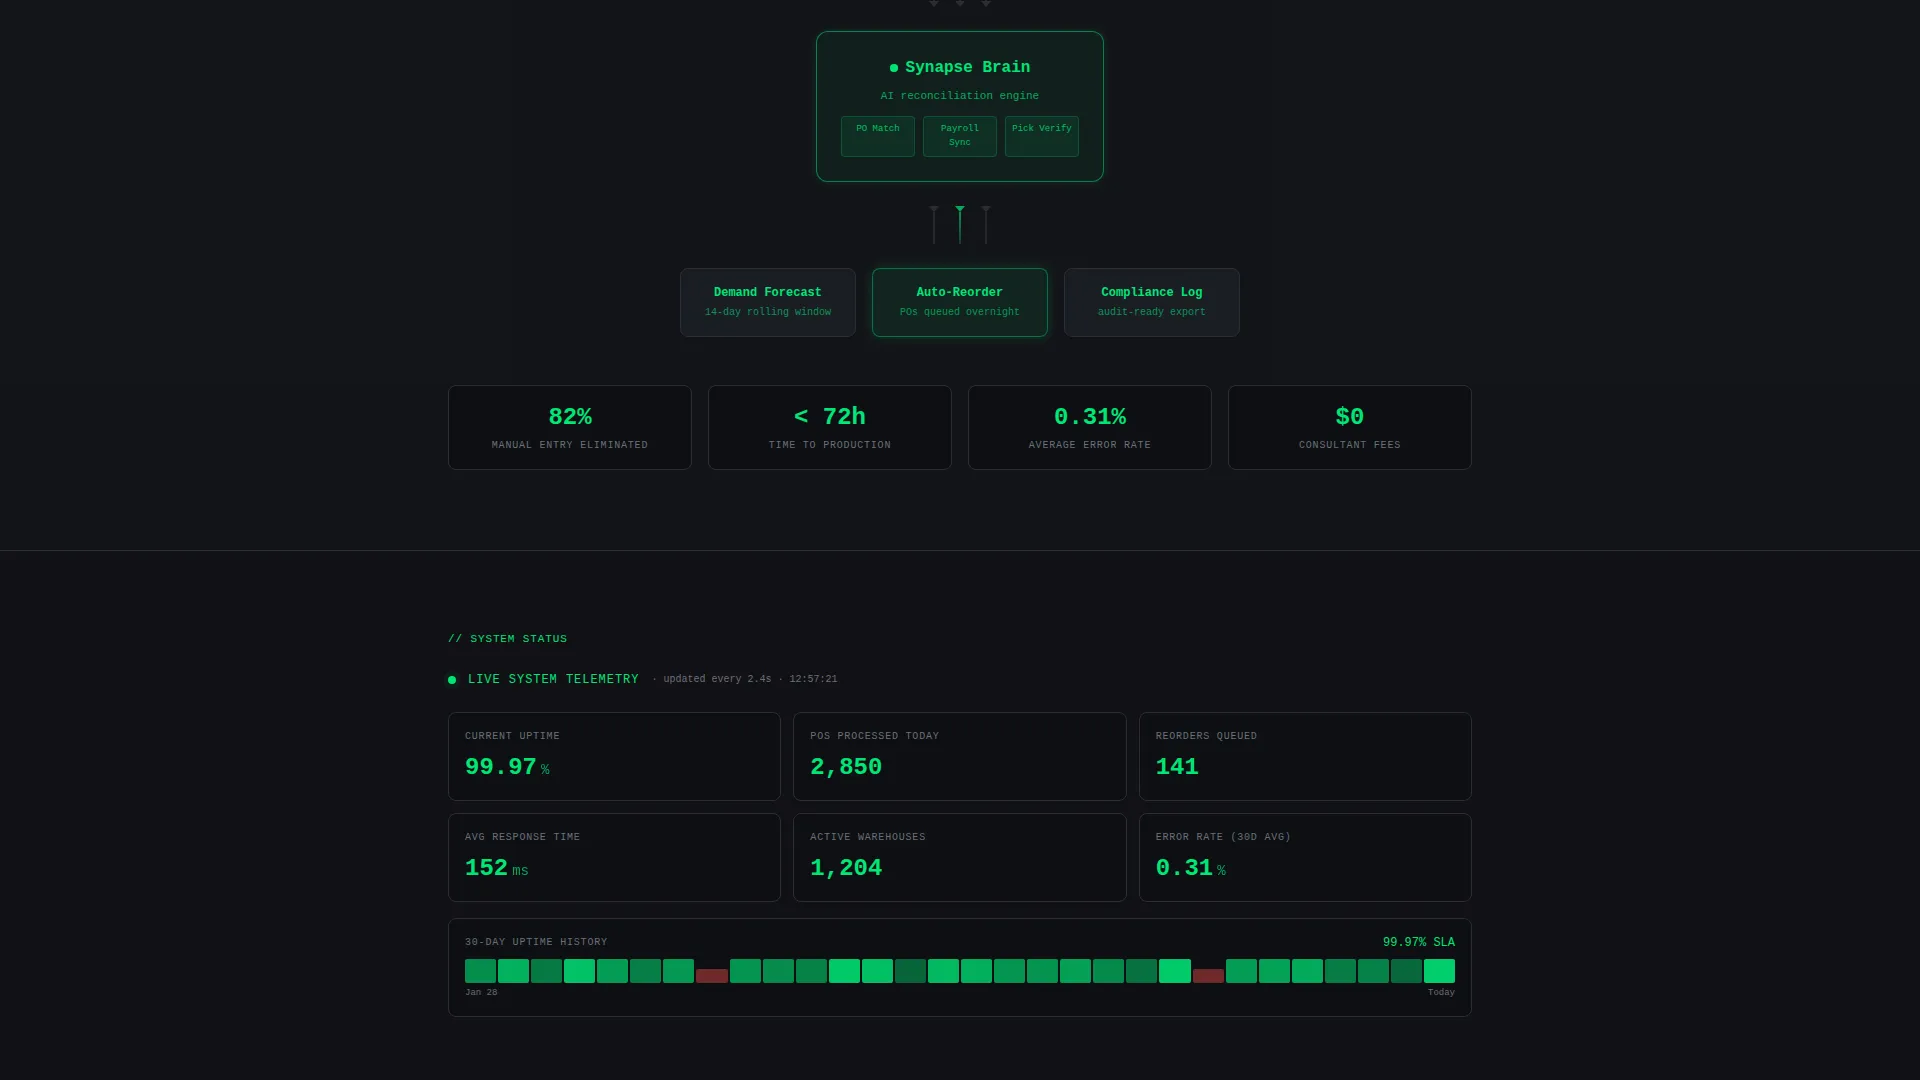Click the Synapse Brain title
Image resolution: width=1920 pixels, height=1080 pixels.
click(x=967, y=67)
